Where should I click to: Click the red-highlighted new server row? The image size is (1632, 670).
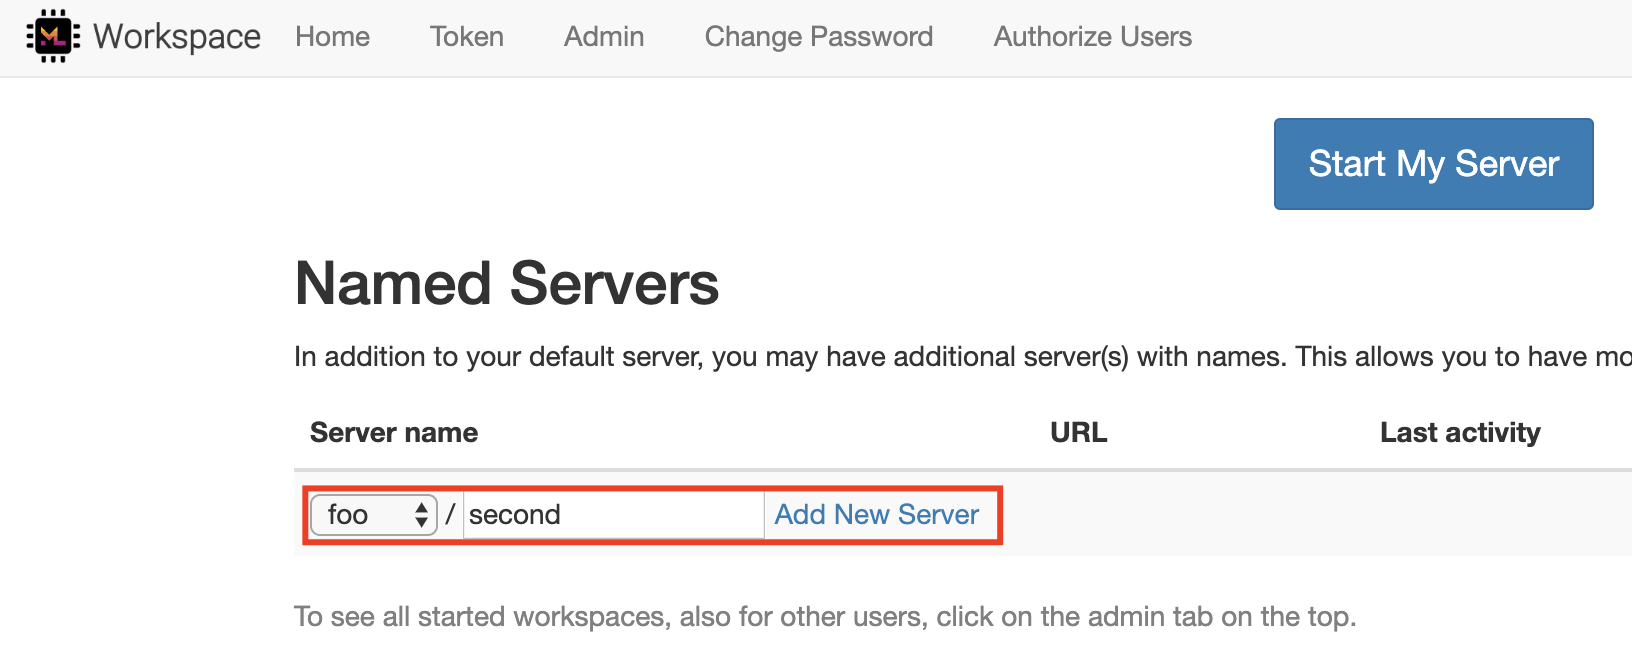(651, 514)
